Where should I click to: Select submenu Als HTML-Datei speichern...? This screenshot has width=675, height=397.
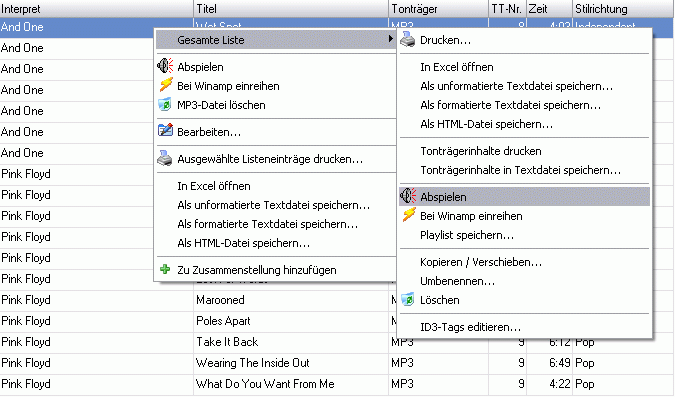pyautogui.click(x=524, y=124)
